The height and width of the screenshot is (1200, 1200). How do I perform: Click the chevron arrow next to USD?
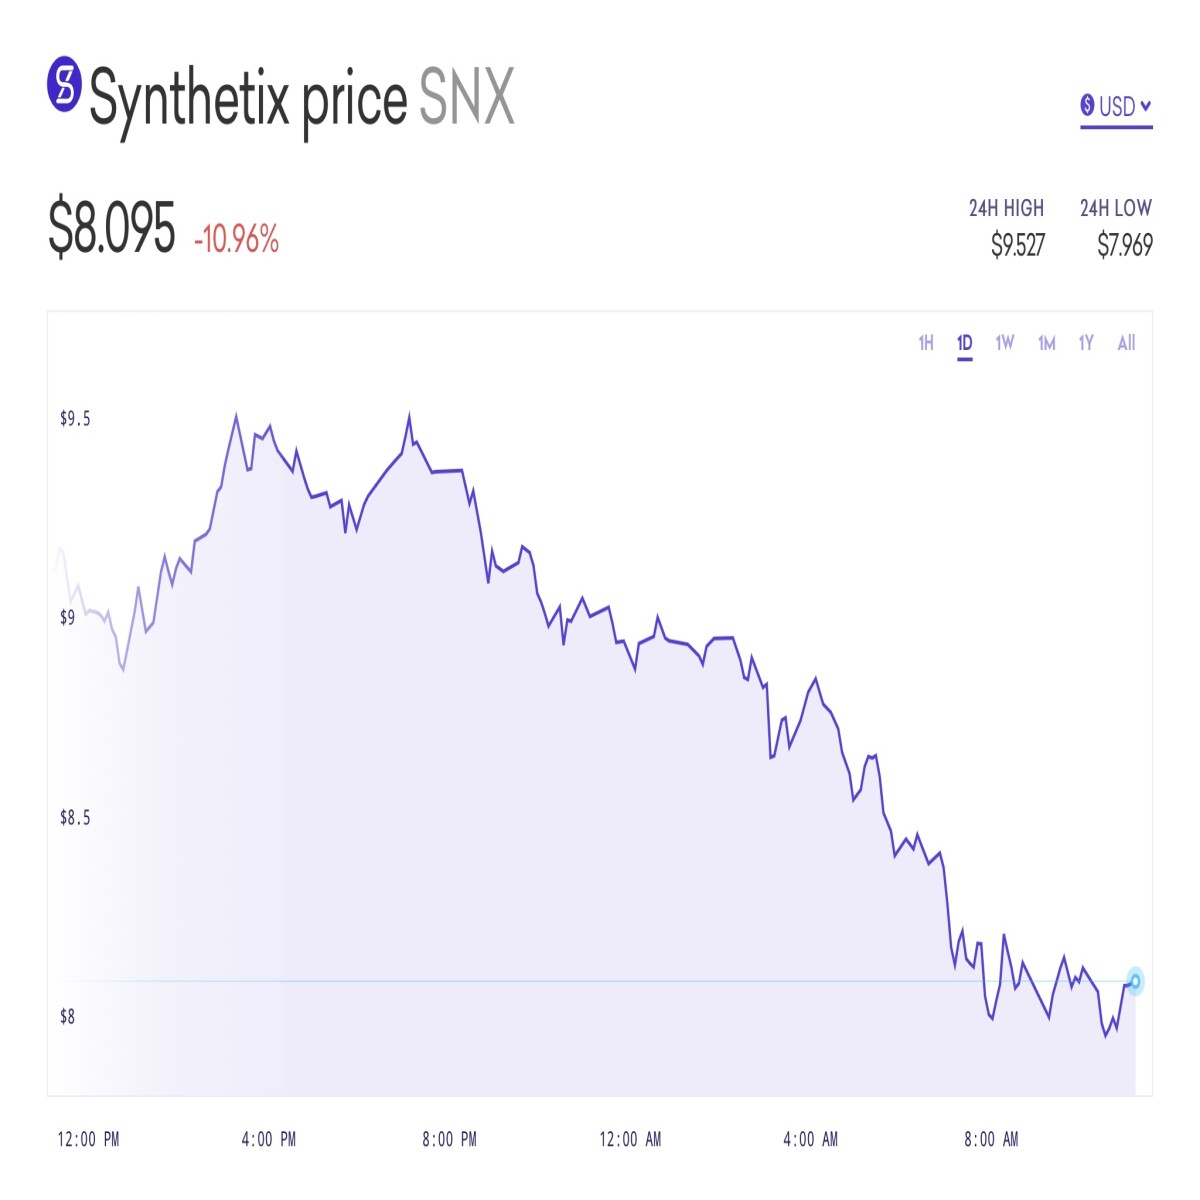(1146, 105)
